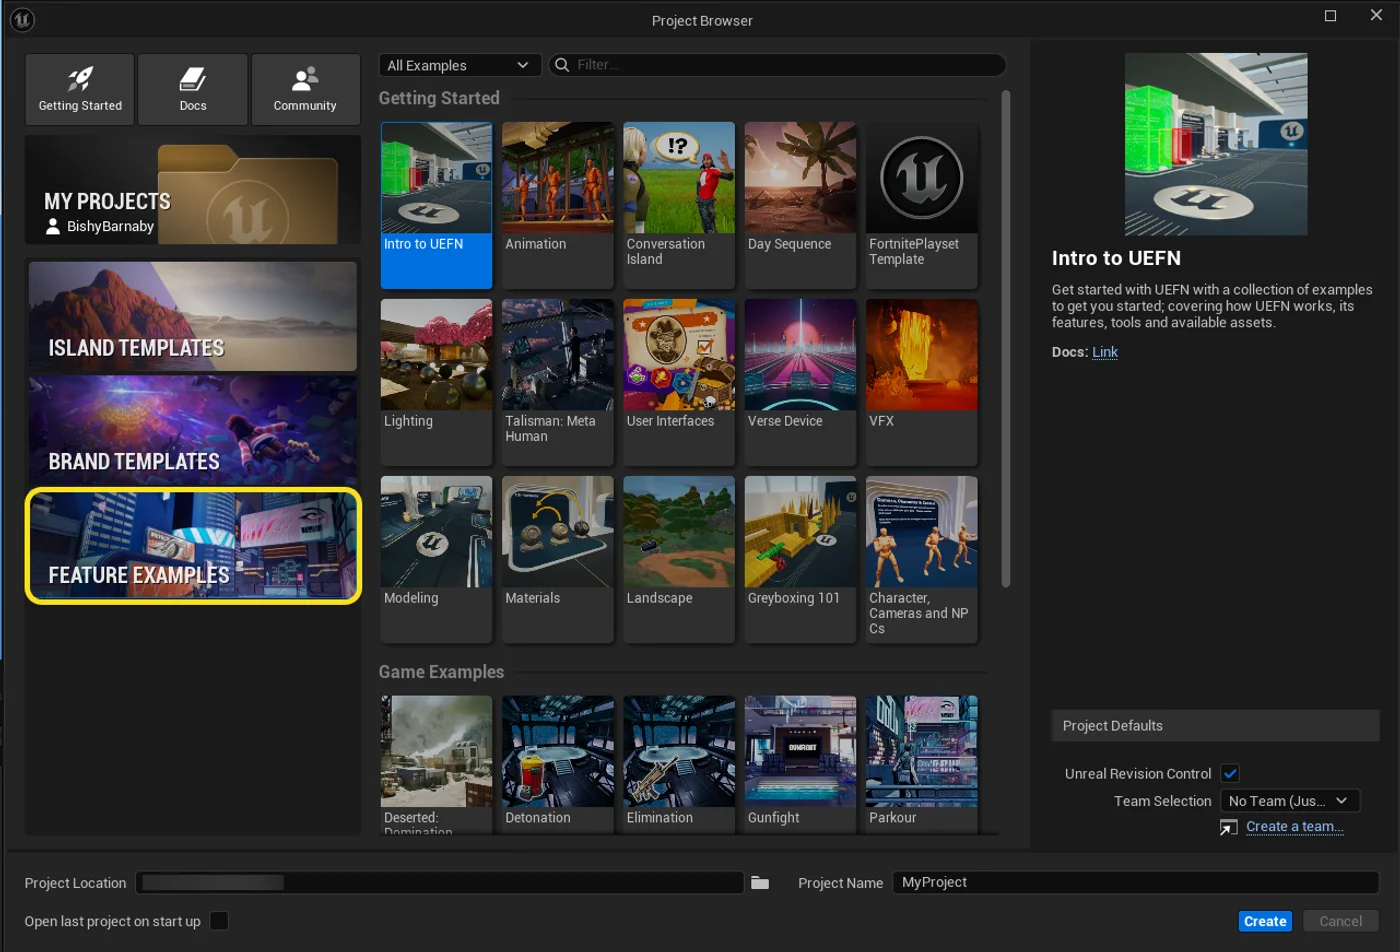
Task: Click the Getting Started section heading
Action: [x=439, y=98]
